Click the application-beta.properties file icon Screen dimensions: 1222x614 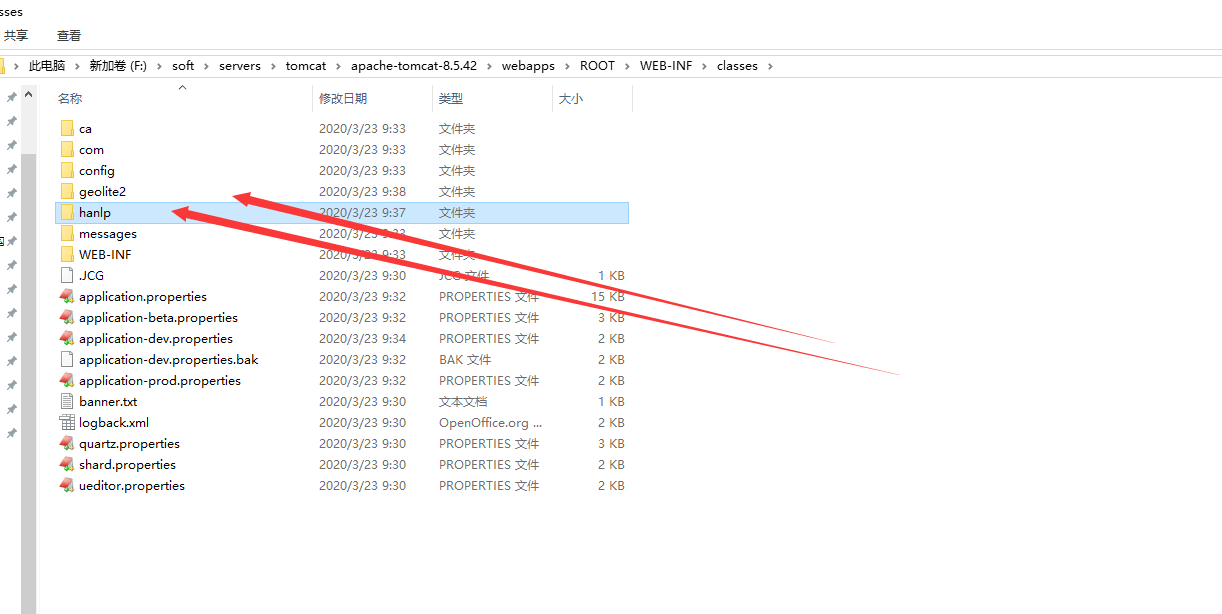coord(67,317)
